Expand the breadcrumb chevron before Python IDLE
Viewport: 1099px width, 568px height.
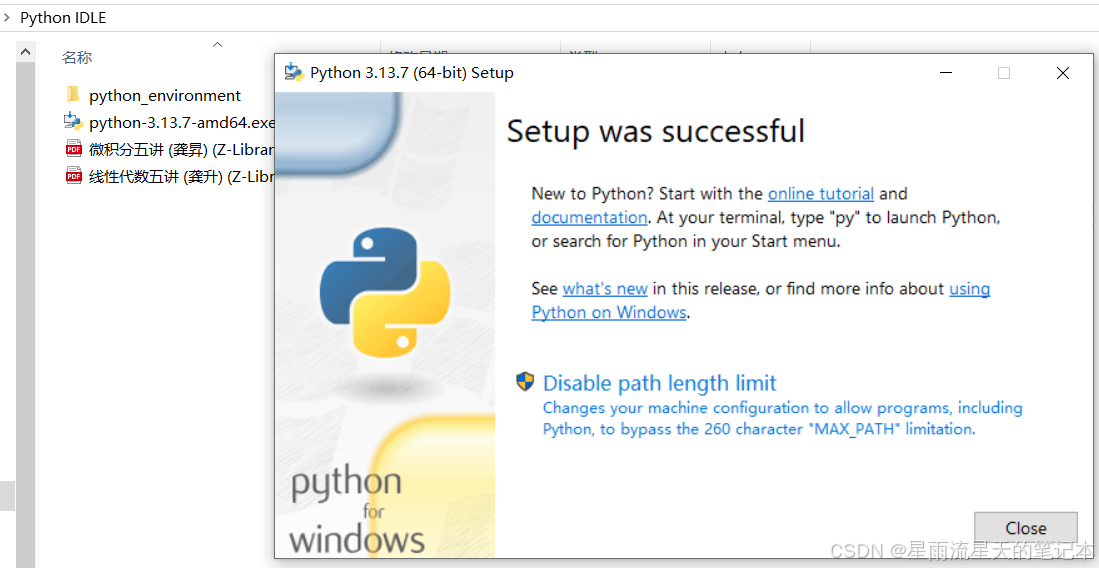click(6, 18)
